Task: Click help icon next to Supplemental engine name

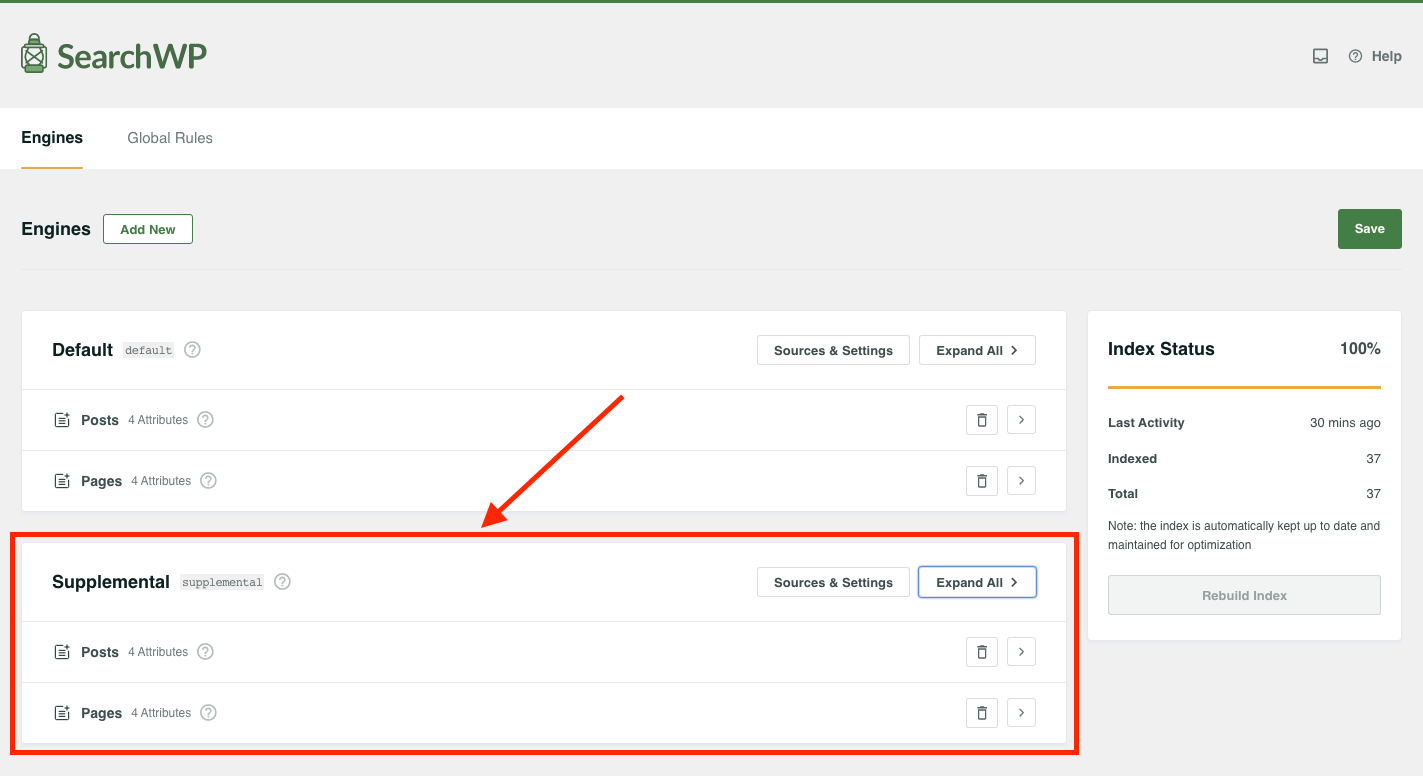Action: click(x=283, y=582)
